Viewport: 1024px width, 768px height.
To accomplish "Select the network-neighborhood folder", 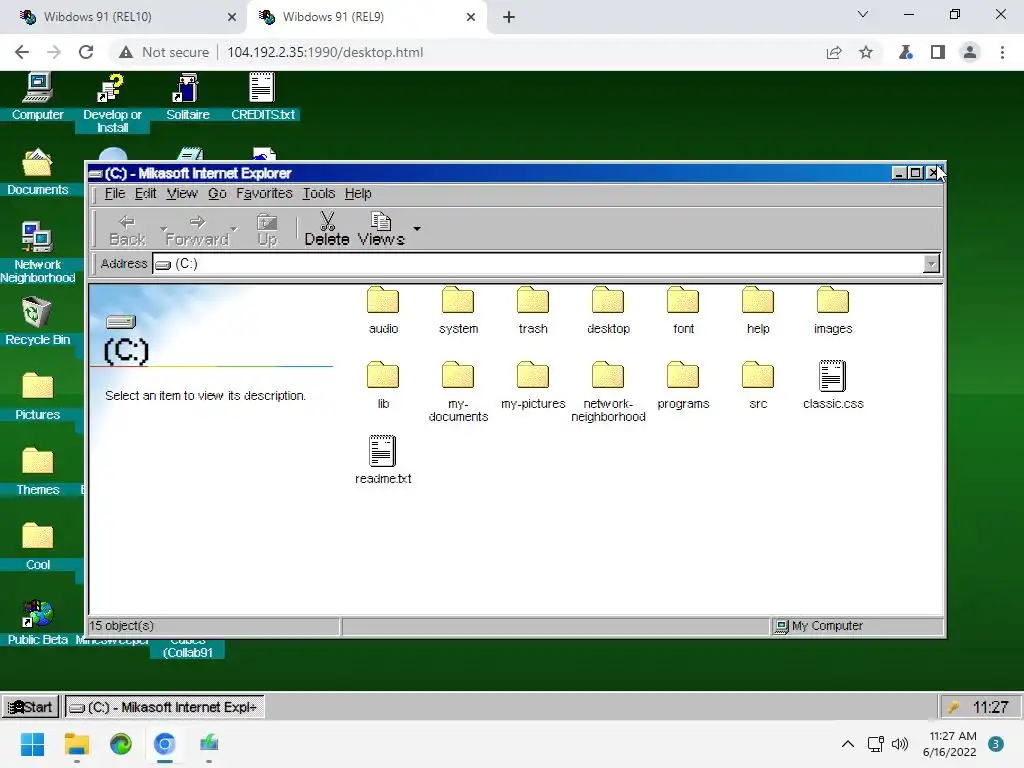I will tap(608, 392).
